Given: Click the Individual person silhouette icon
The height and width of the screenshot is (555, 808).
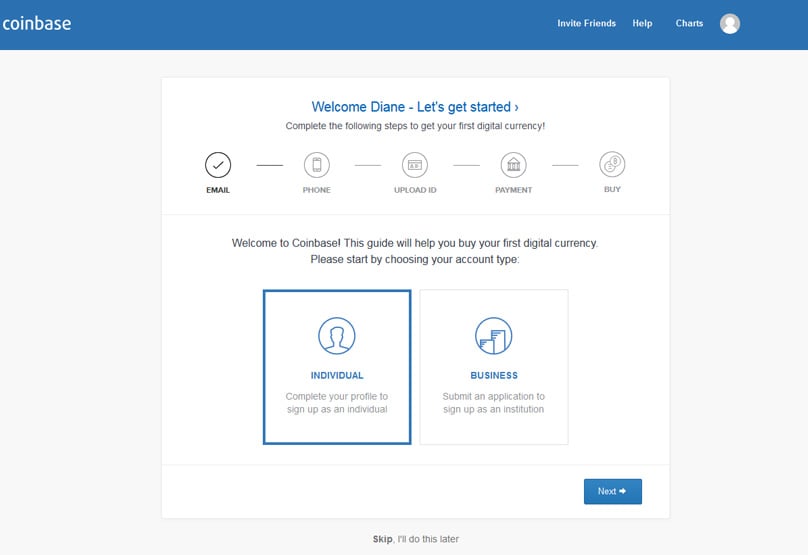Looking at the screenshot, I should point(337,335).
